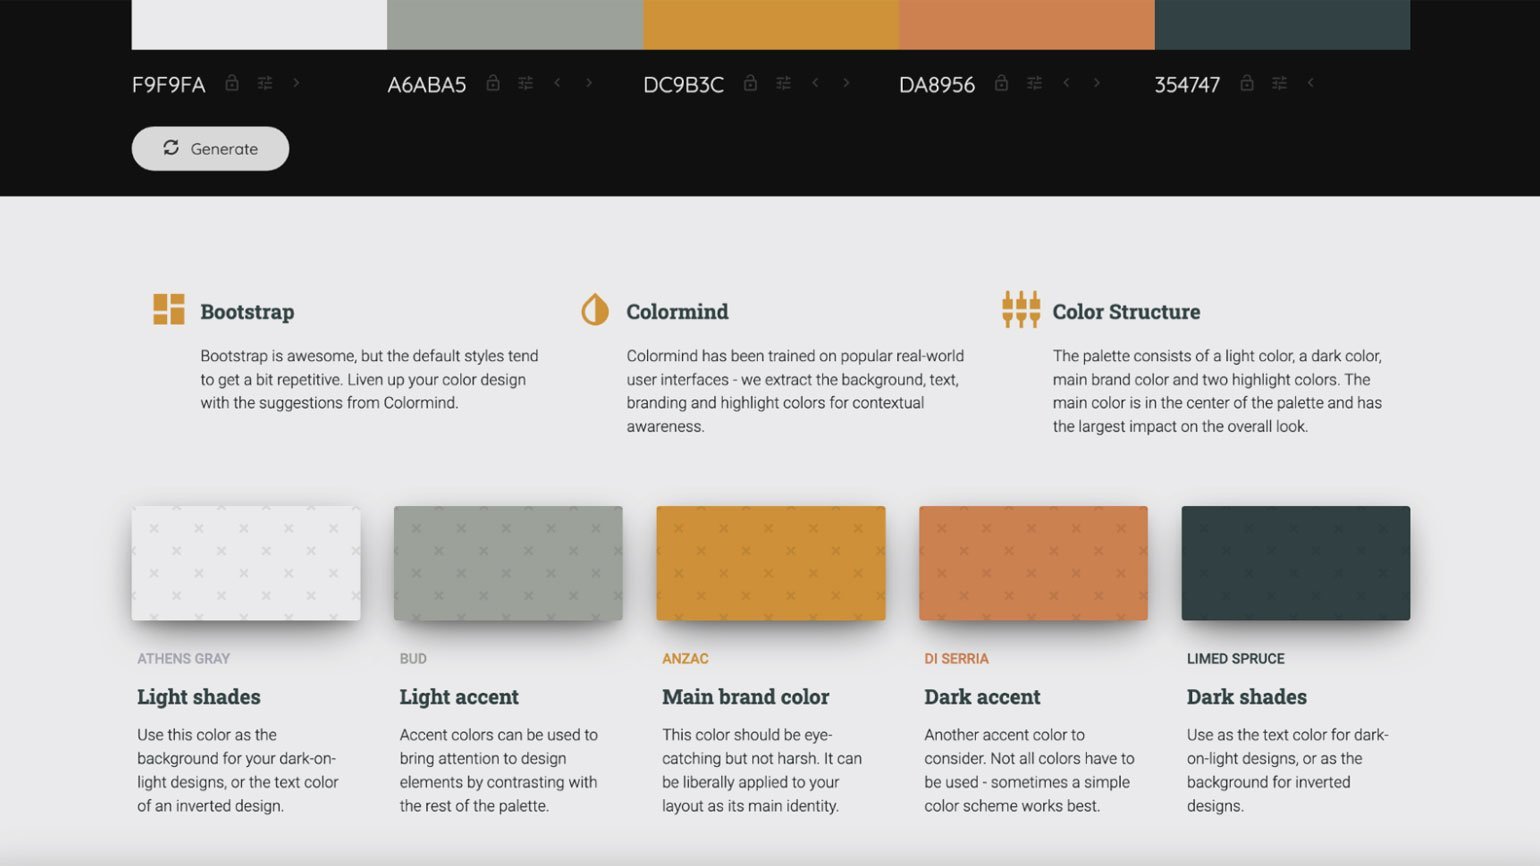The image size is (1540, 866).
Task: Shift 354747 left using its arrow
Action: pos(1311,83)
